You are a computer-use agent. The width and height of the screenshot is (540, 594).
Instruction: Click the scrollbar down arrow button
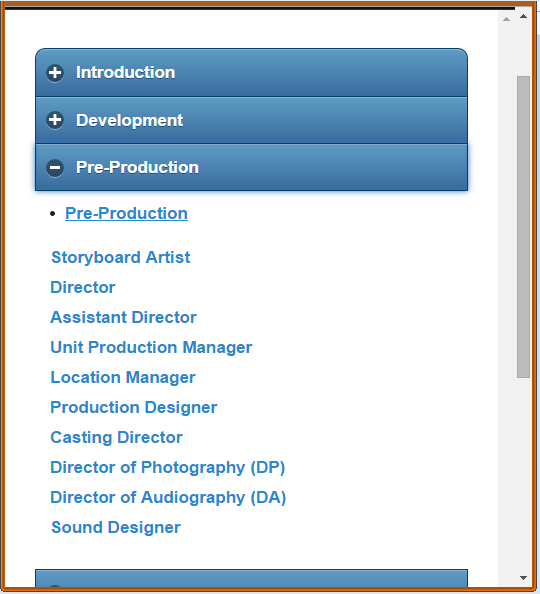point(523,578)
